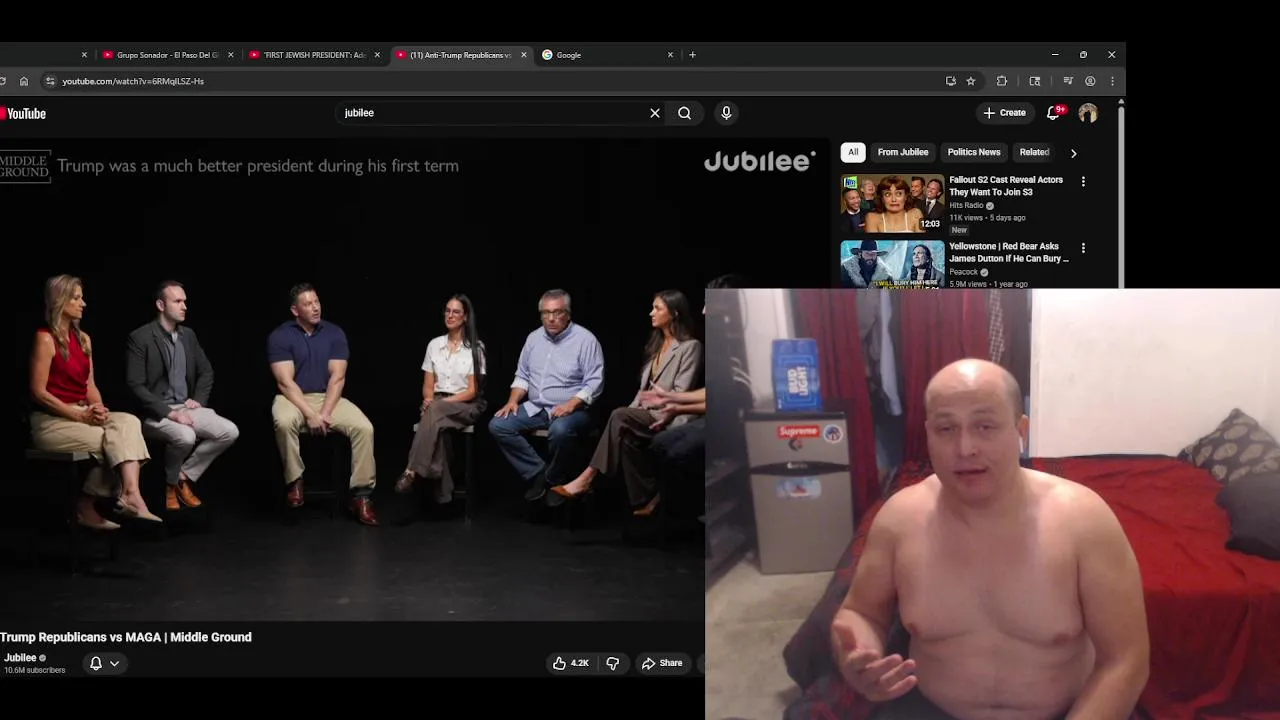Close the Anti-Trump Republicans tab
This screenshot has height=720, width=1280.
click(x=523, y=55)
